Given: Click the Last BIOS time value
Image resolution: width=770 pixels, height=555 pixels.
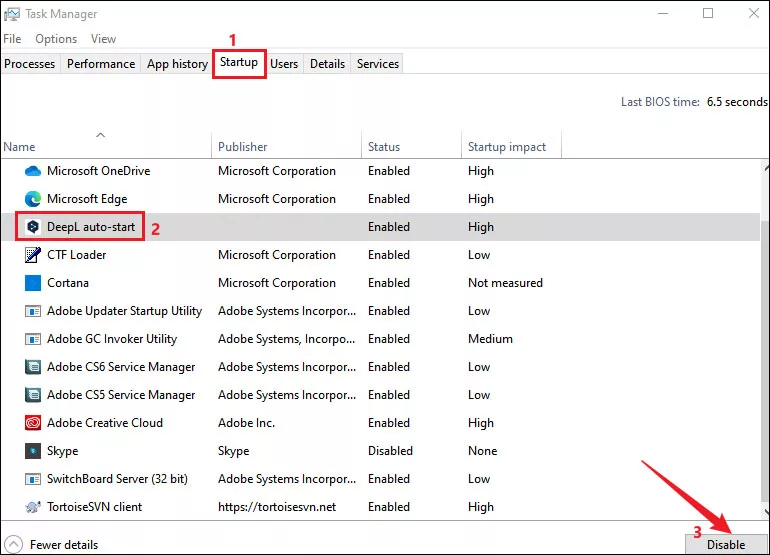Looking at the screenshot, I should click(x=737, y=102).
